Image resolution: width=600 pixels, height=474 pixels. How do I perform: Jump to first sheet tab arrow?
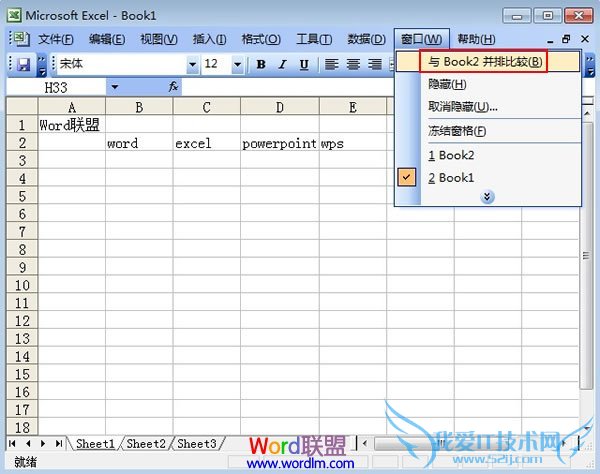(x=12, y=443)
